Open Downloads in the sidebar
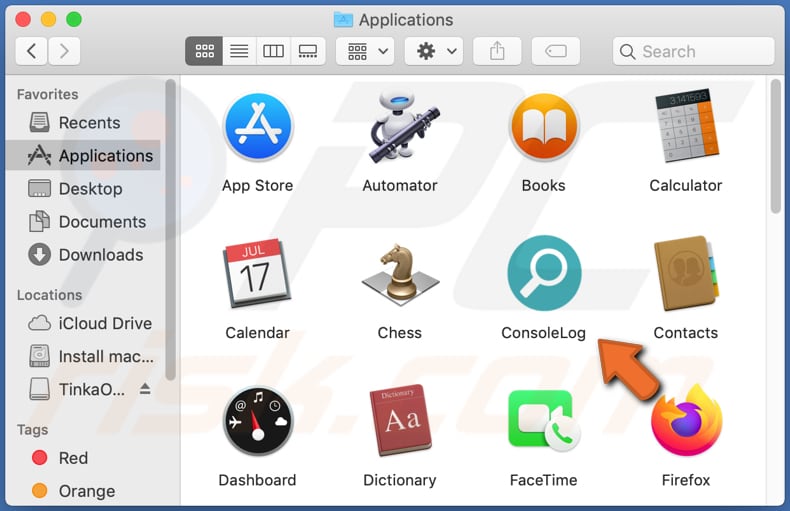The height and width of the screenshot is (511, 790). pyautogui.click(x=83, y=254)
